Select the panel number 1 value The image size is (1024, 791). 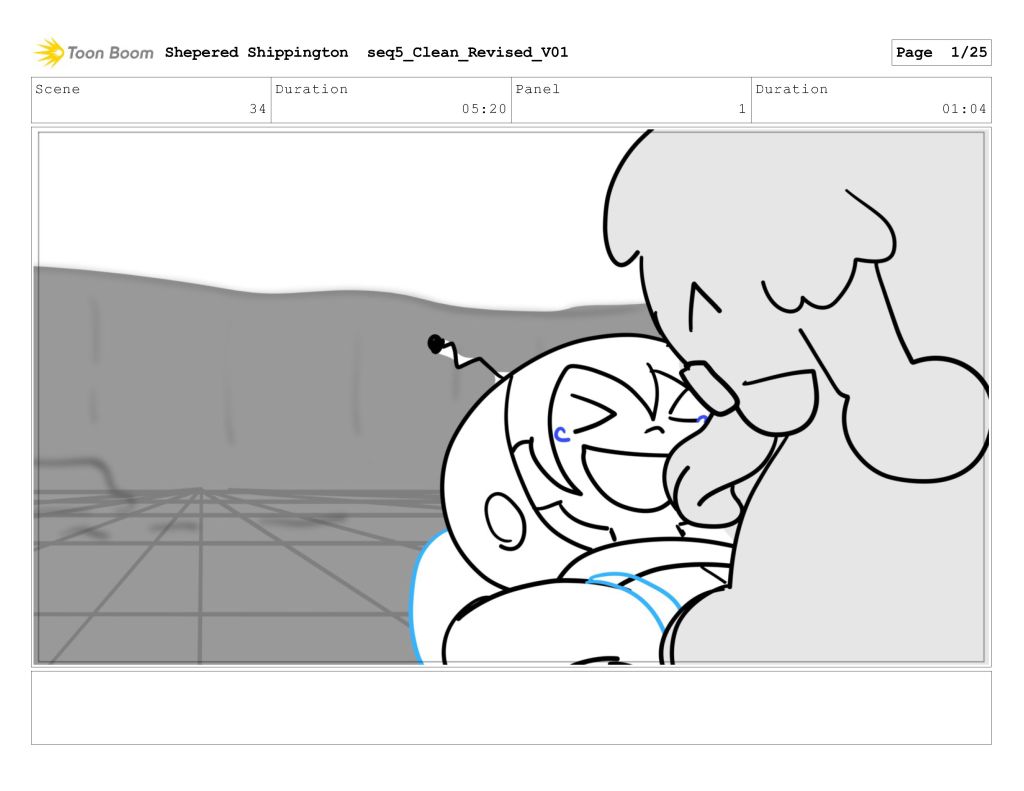(x=742, y=109)
